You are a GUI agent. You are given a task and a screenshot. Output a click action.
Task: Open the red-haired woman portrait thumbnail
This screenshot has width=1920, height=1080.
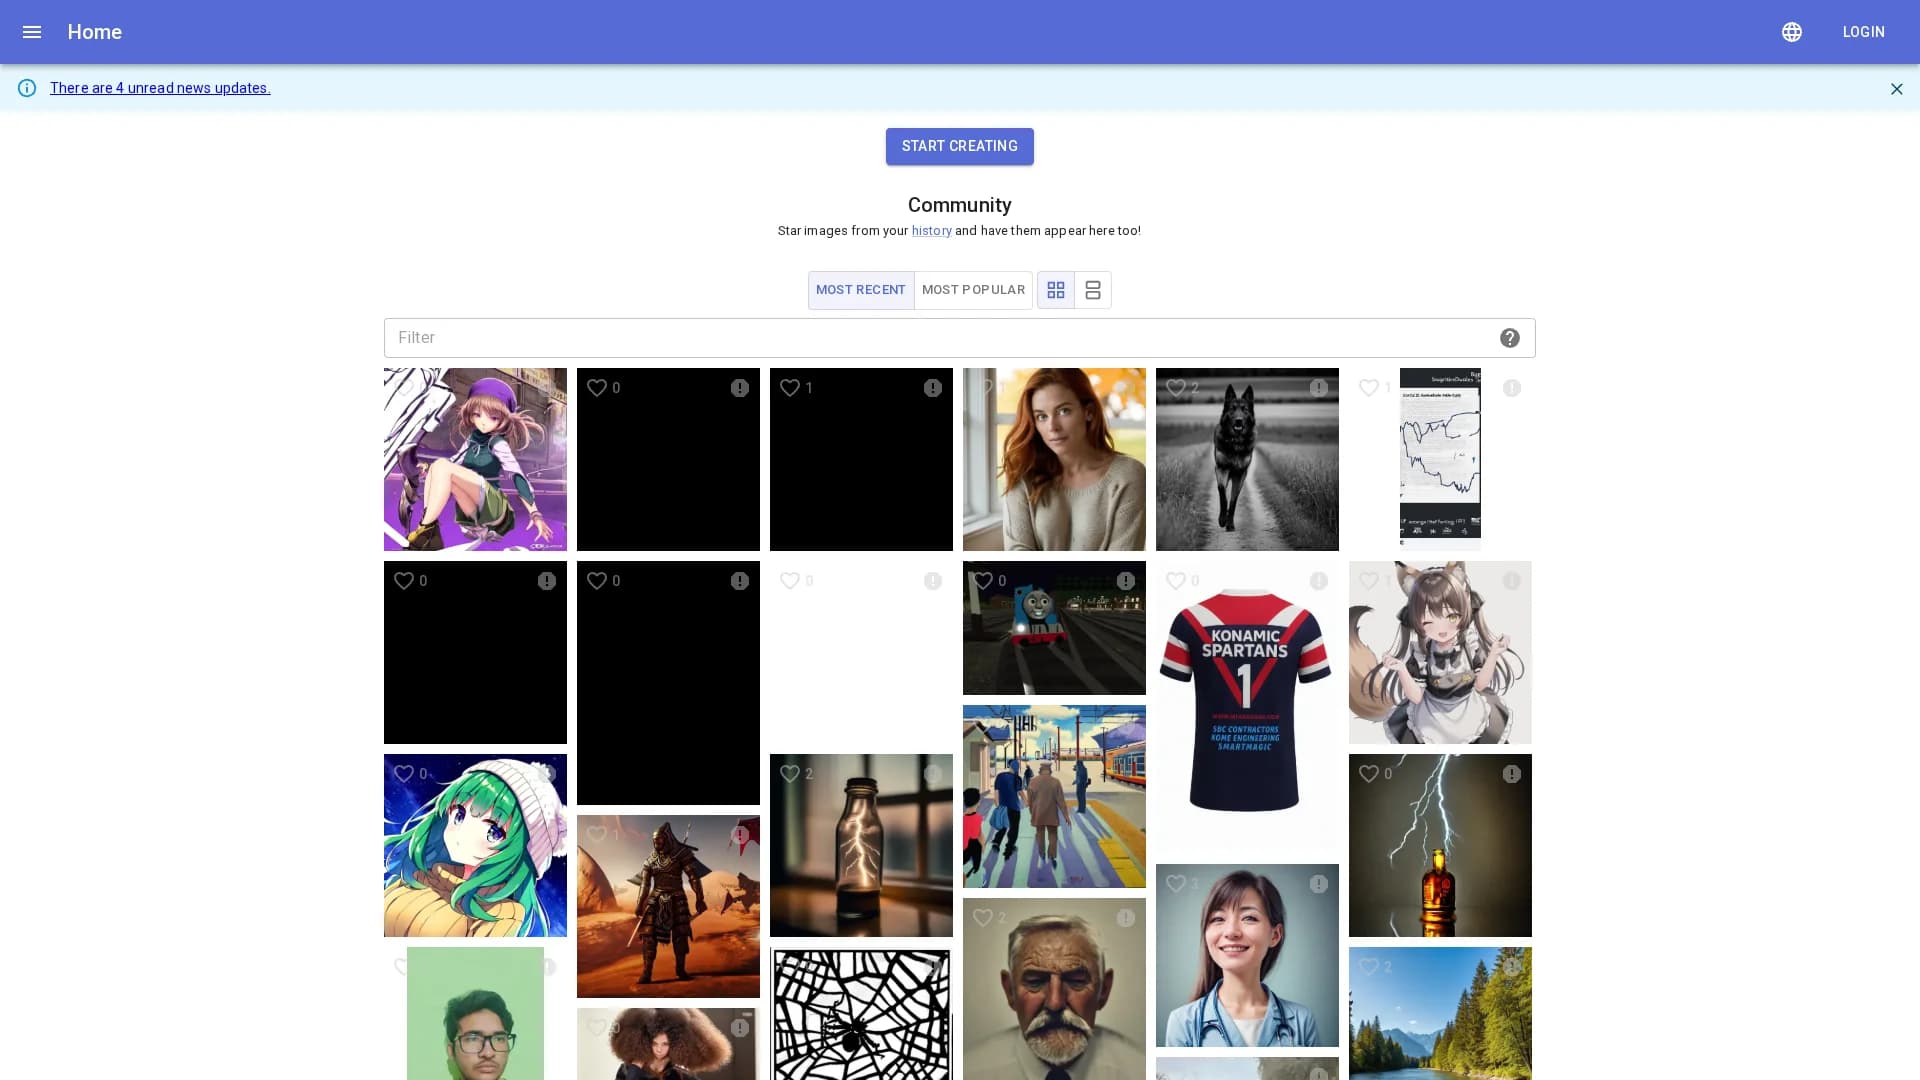pos(1054,460)
